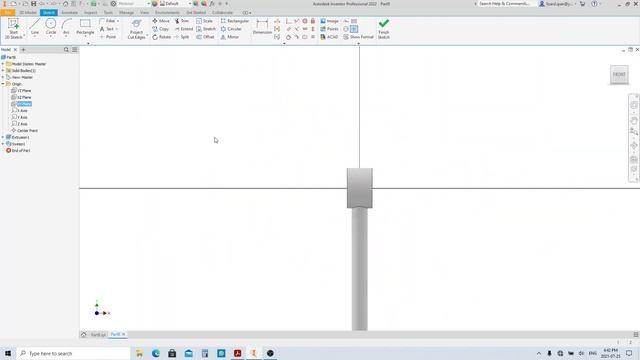Open Microsoft Edge from taskbar
This screenshot has width=640, height=360.
coord(156,353)
